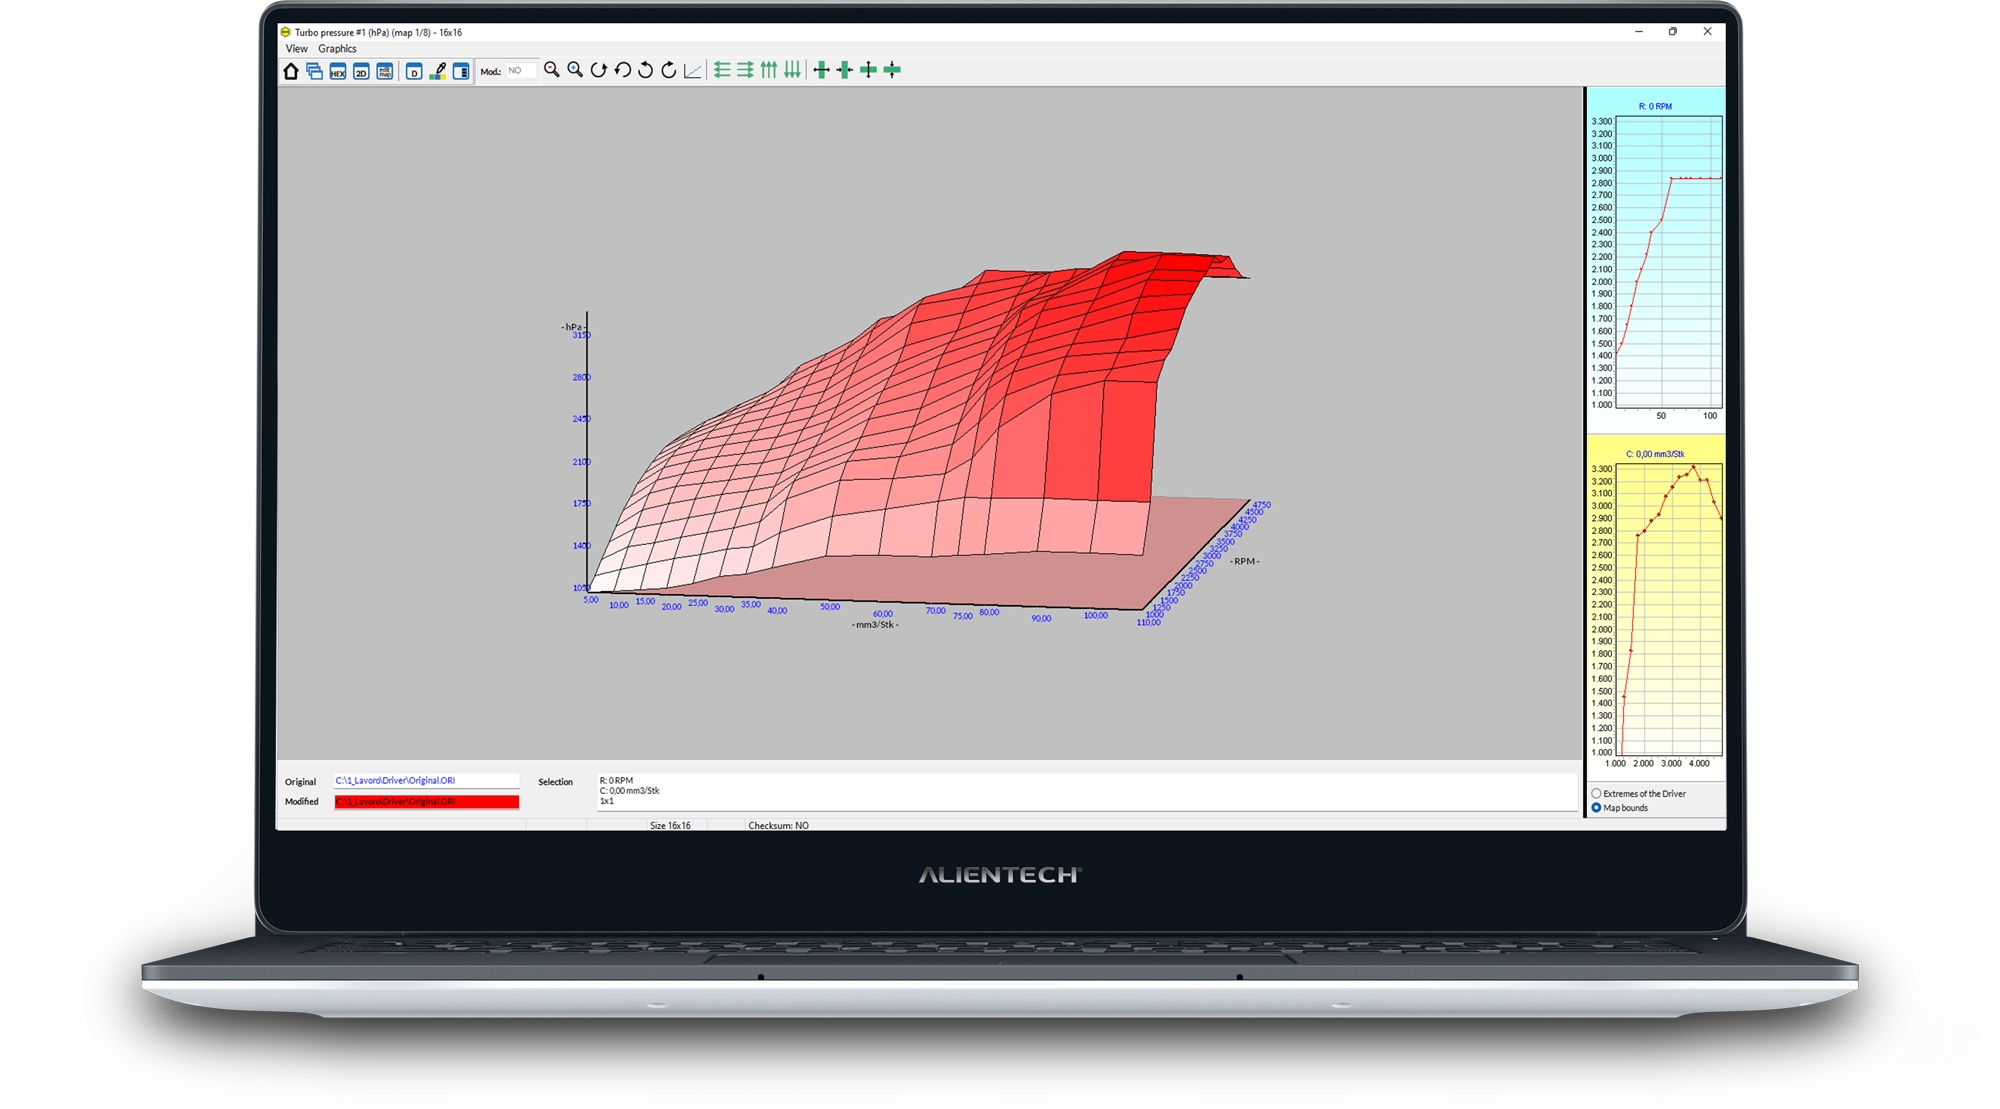Click the zoom in magnifier
The width and height of the screenshot is (2000, 1109).
coord(575,70)
